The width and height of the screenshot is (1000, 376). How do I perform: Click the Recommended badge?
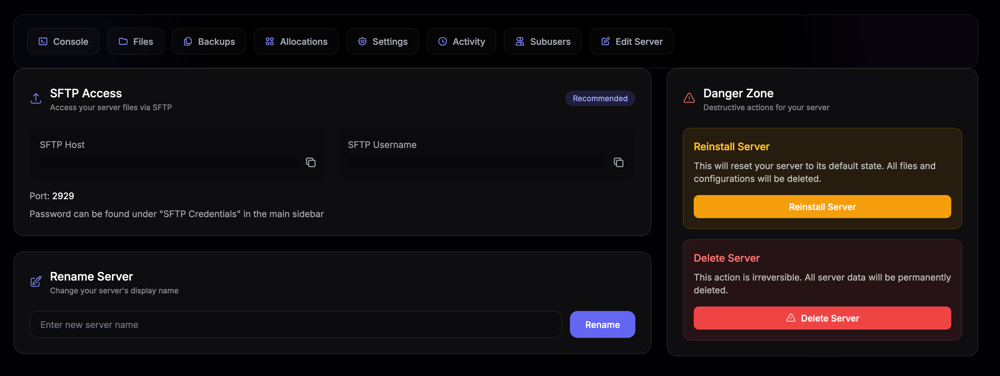(x=600, y=98)
